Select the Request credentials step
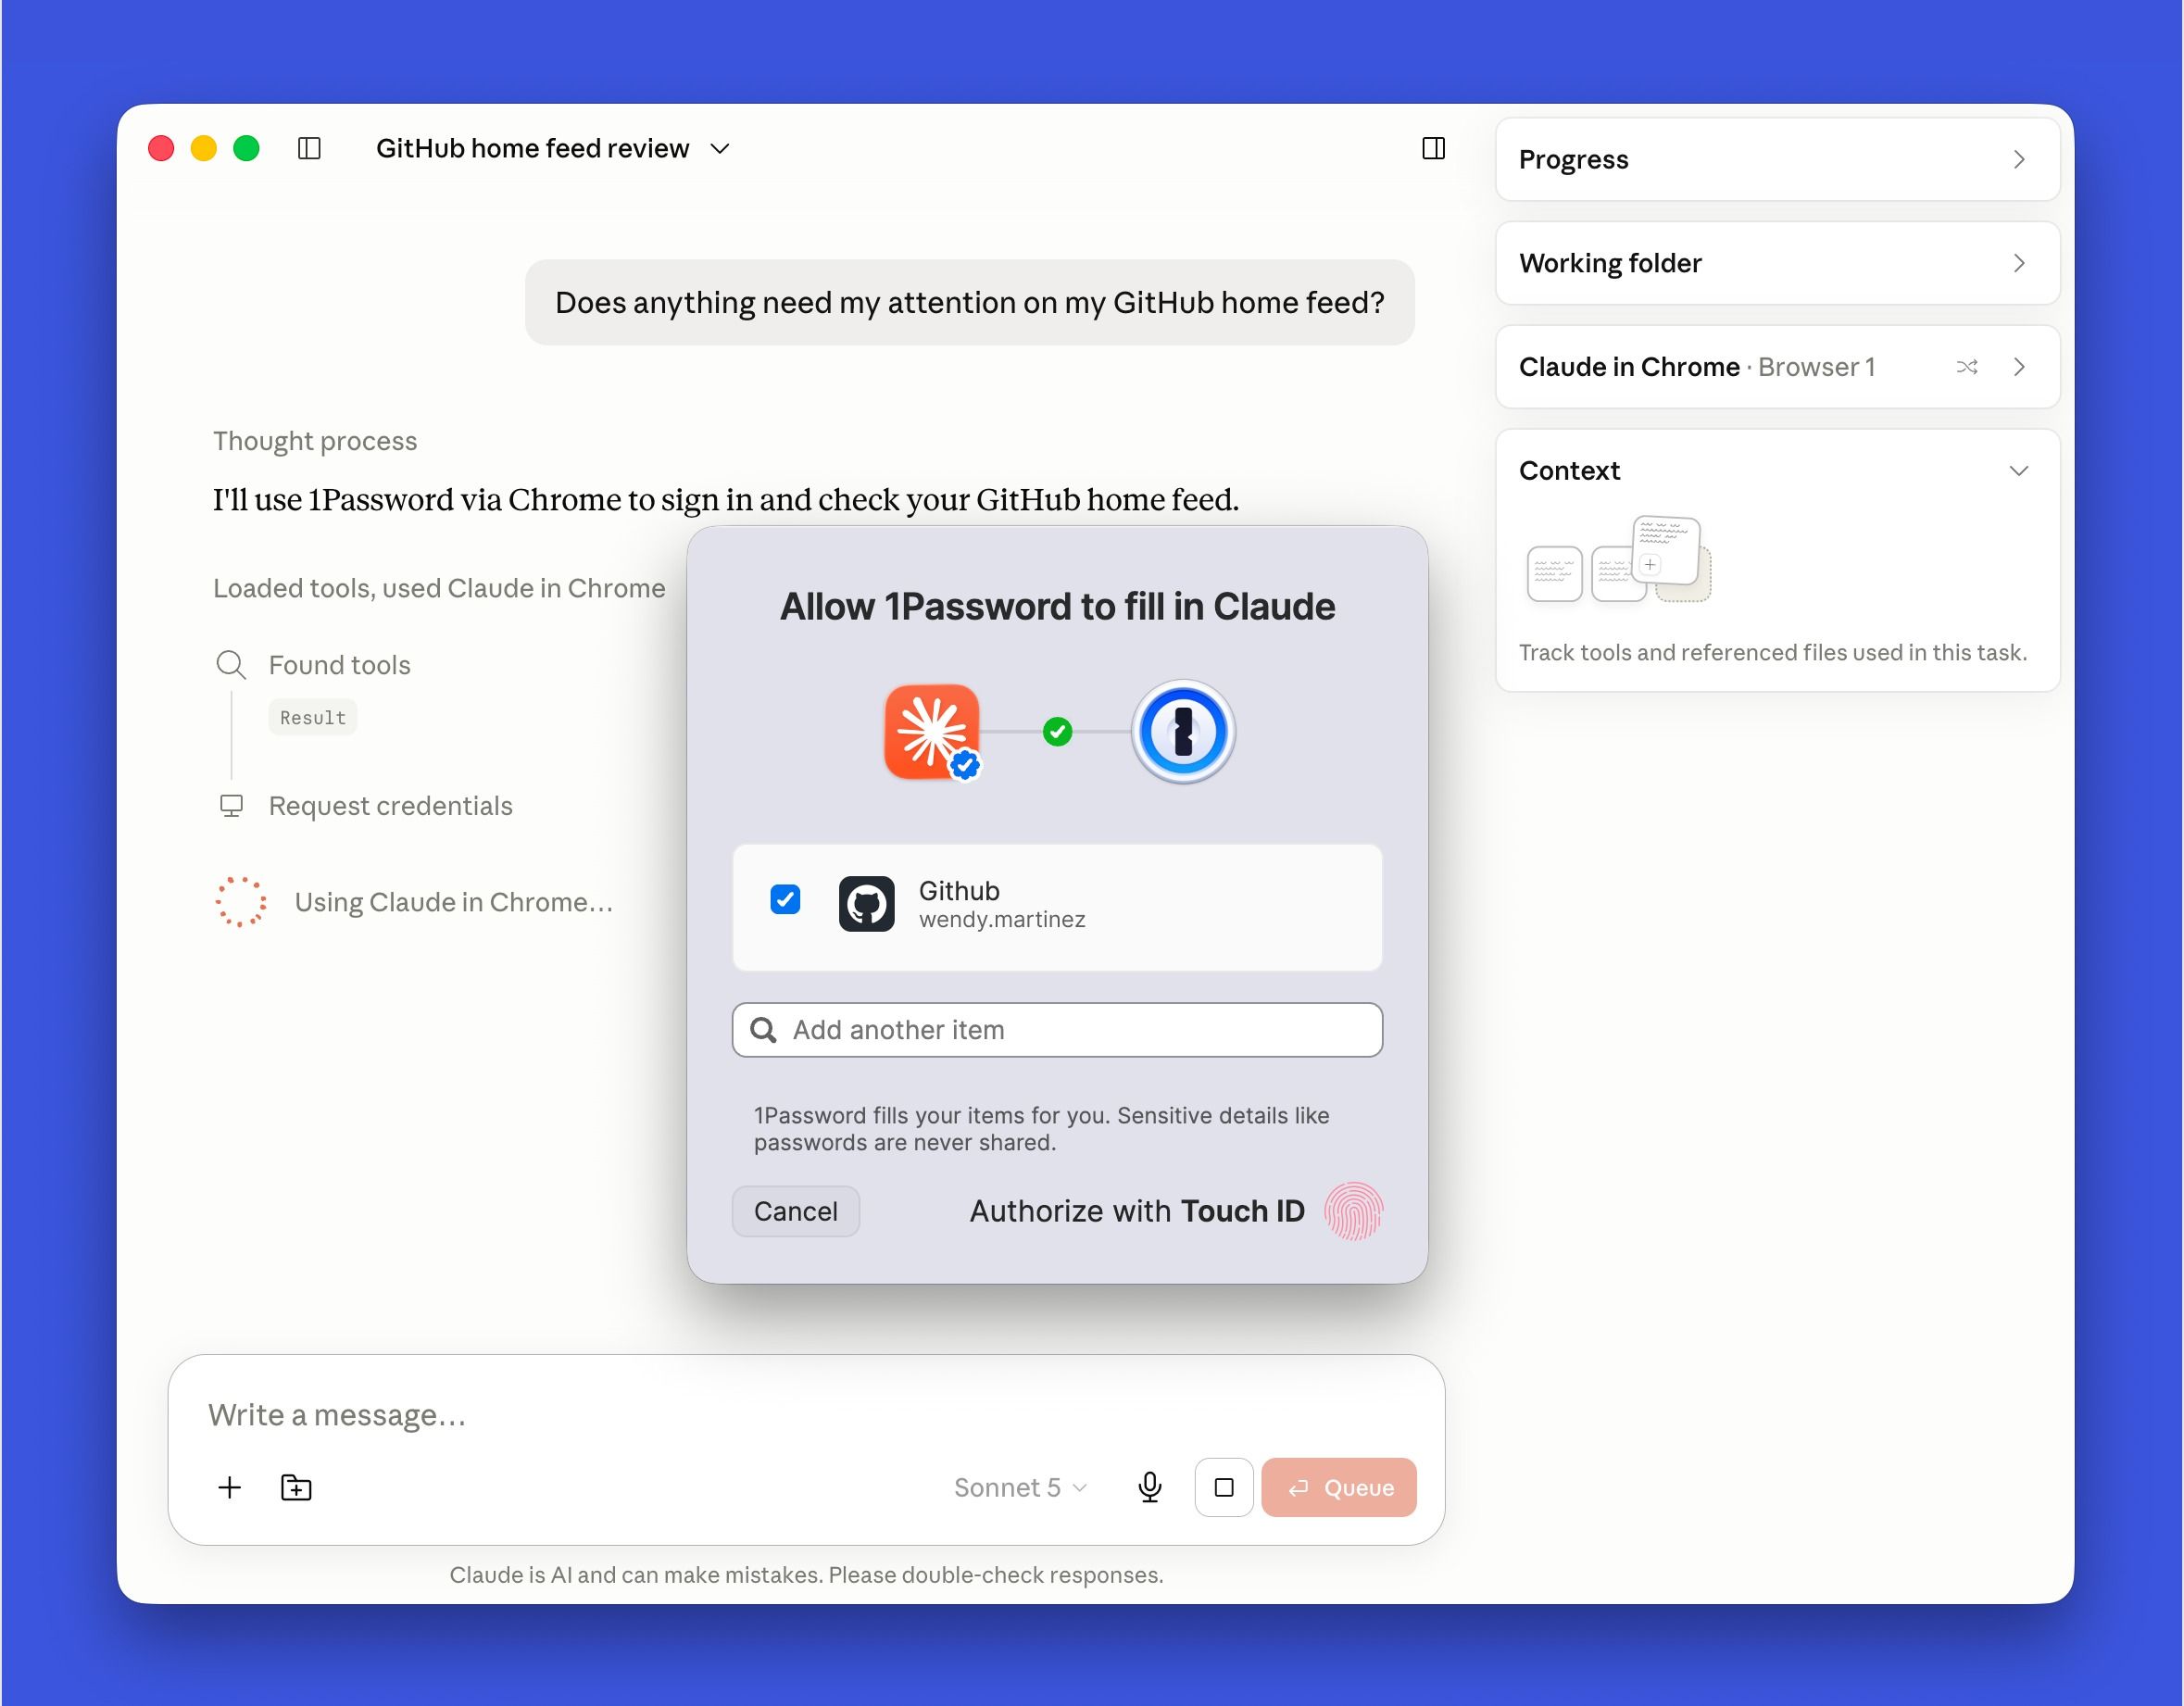The height and width of the screenshot is (1706, 2184). (x=390, y=806)
